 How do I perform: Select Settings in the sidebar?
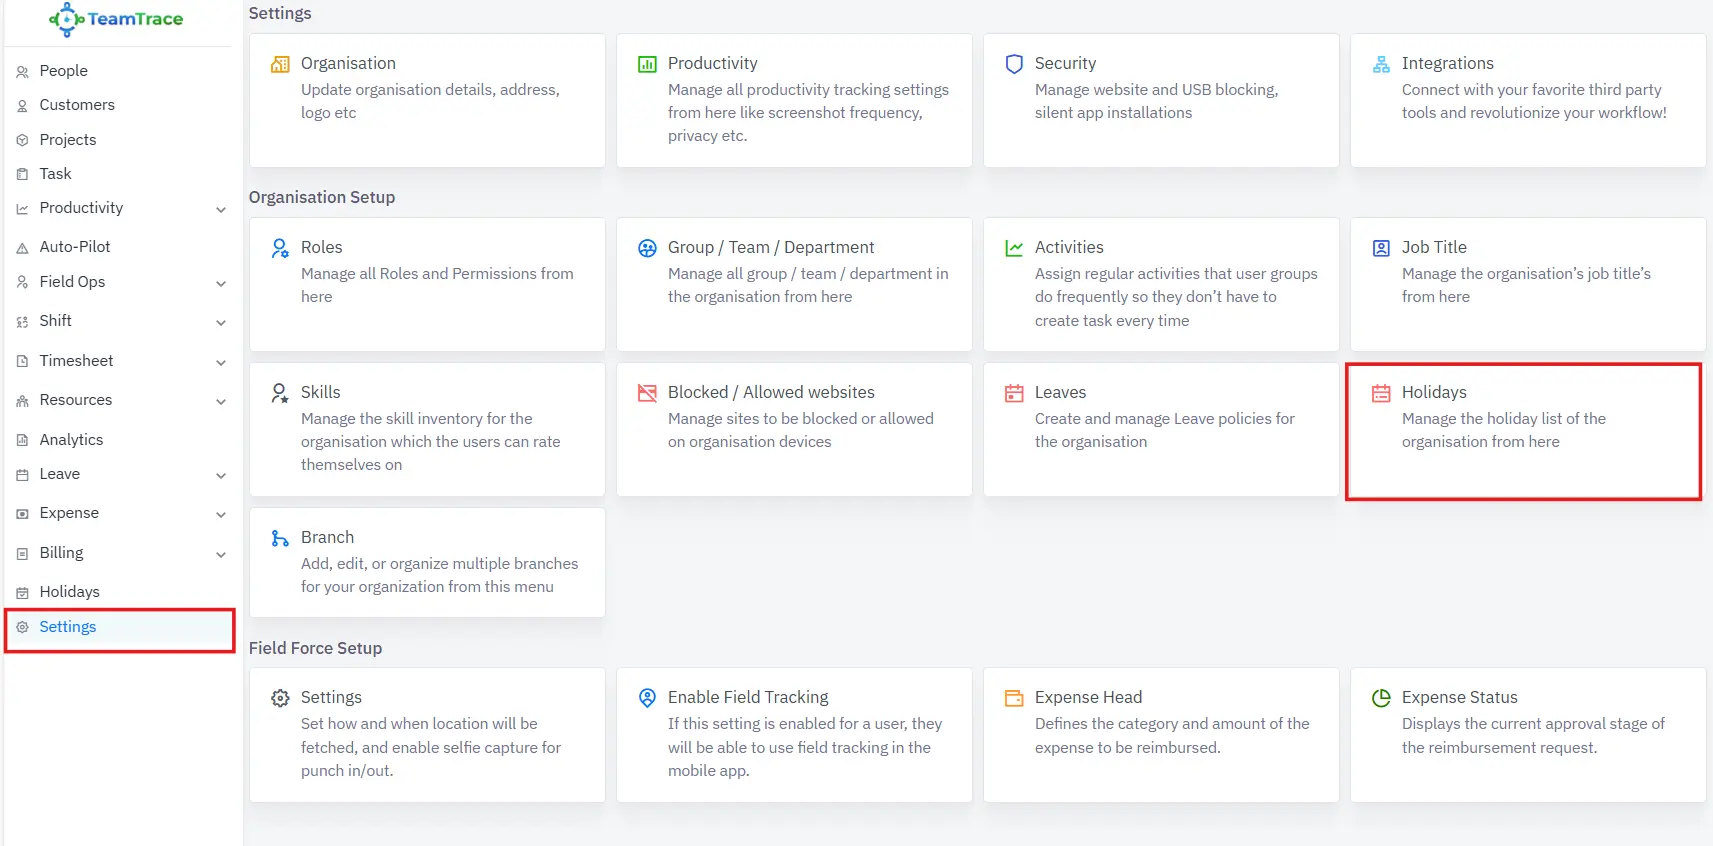tap(68, 627)
